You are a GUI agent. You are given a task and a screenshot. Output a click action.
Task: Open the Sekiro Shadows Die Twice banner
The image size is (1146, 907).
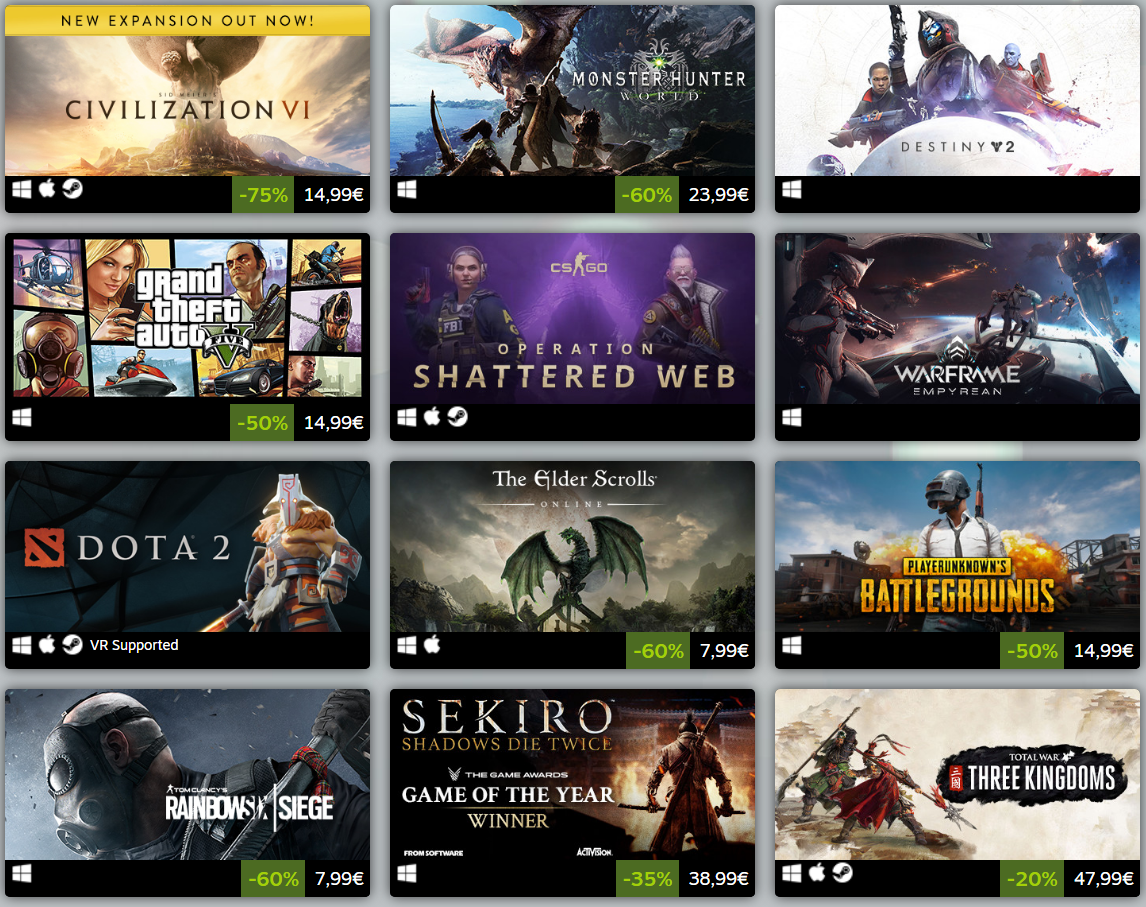click(572, 774)
